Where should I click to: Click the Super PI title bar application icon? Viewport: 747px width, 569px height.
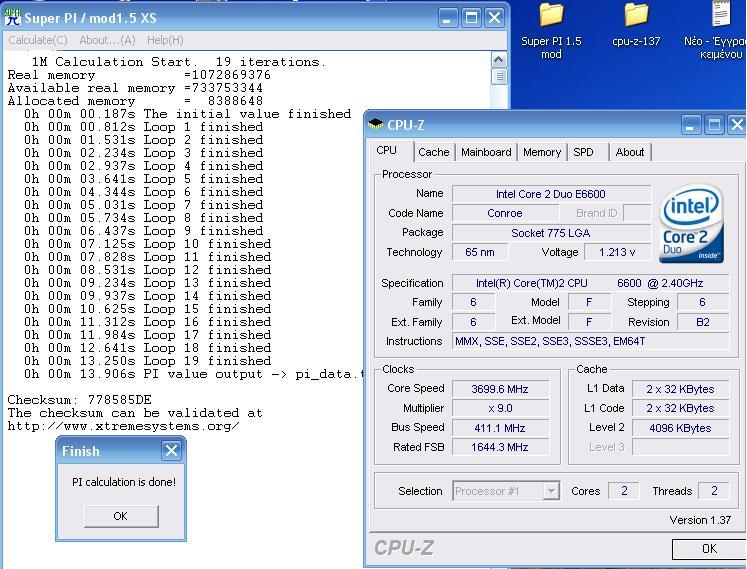click(13, 17)
